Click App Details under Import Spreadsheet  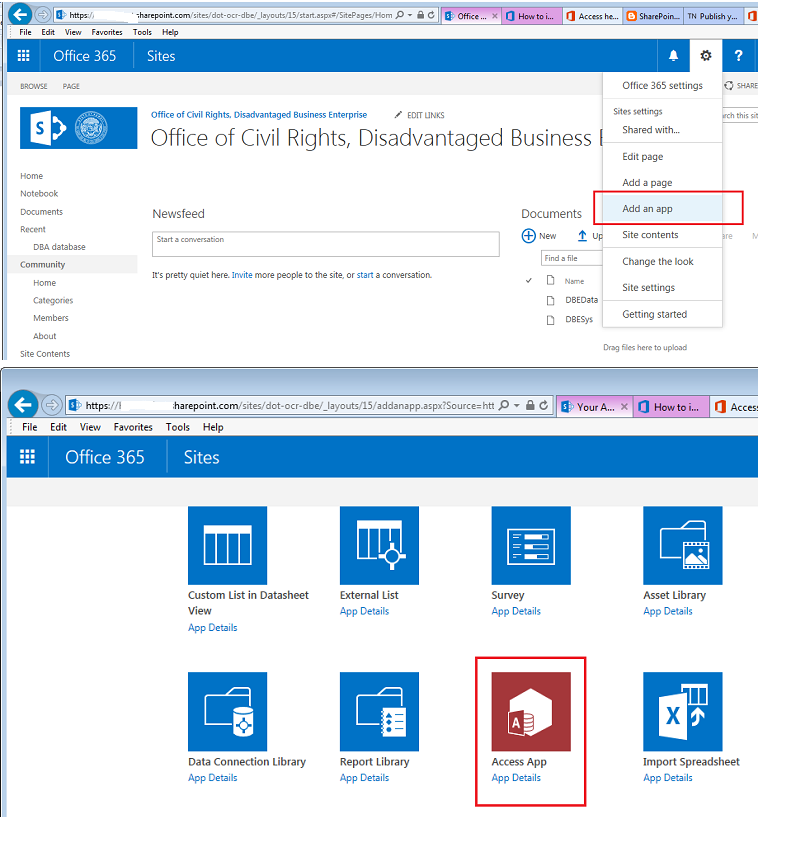click(668, 778)
